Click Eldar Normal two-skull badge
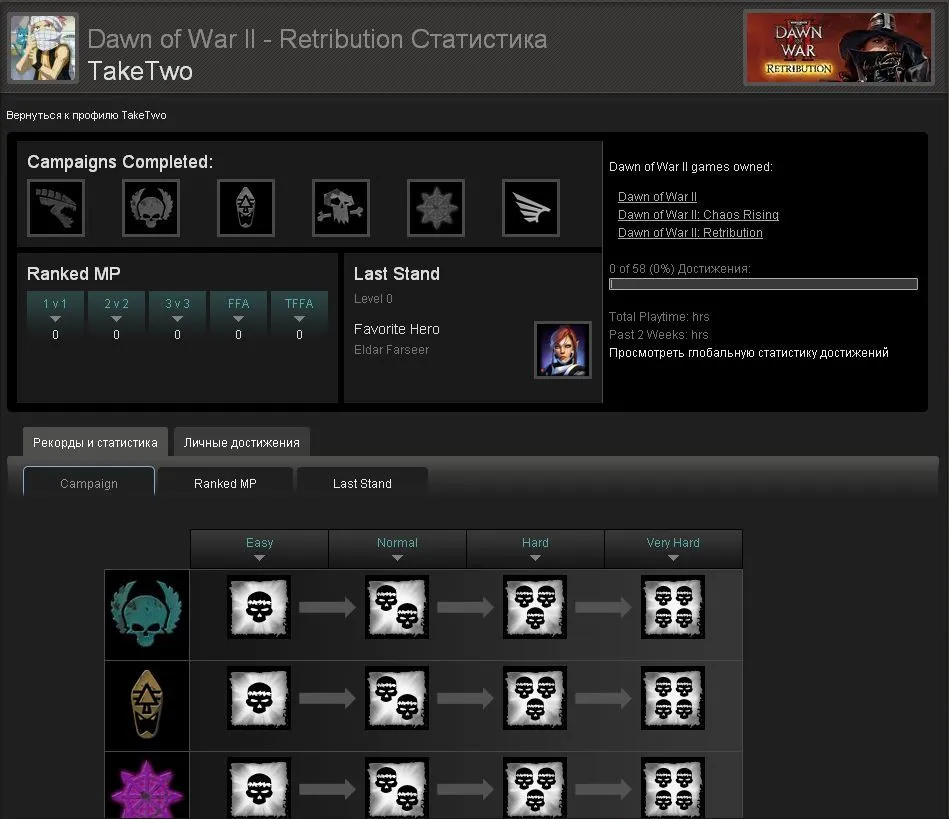The height and width of the screenshot is (819, 949). 397,698
